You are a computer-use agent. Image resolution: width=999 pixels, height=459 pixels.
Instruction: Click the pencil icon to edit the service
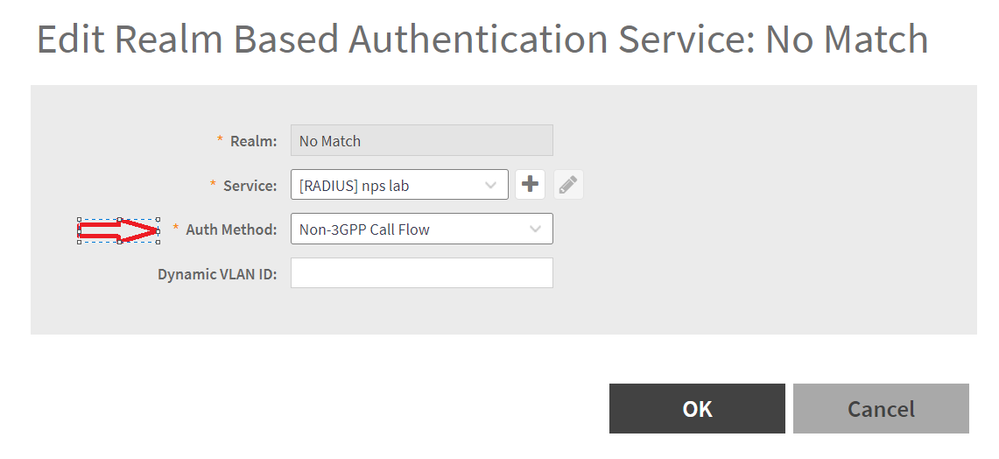[568, 185]
